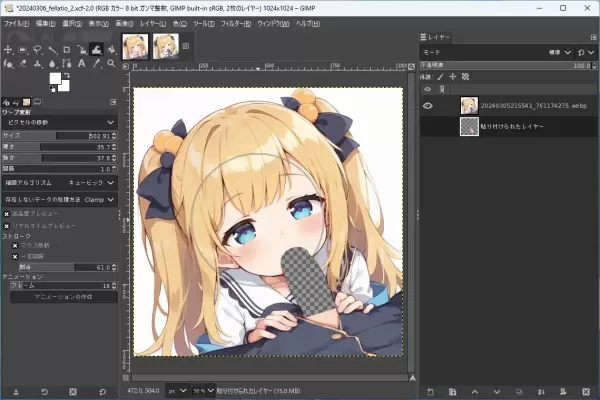The height and width of the screenshot is (400, 600).
Task: Open Layers panel tab configuration menu
Action: tap(593, 37)
